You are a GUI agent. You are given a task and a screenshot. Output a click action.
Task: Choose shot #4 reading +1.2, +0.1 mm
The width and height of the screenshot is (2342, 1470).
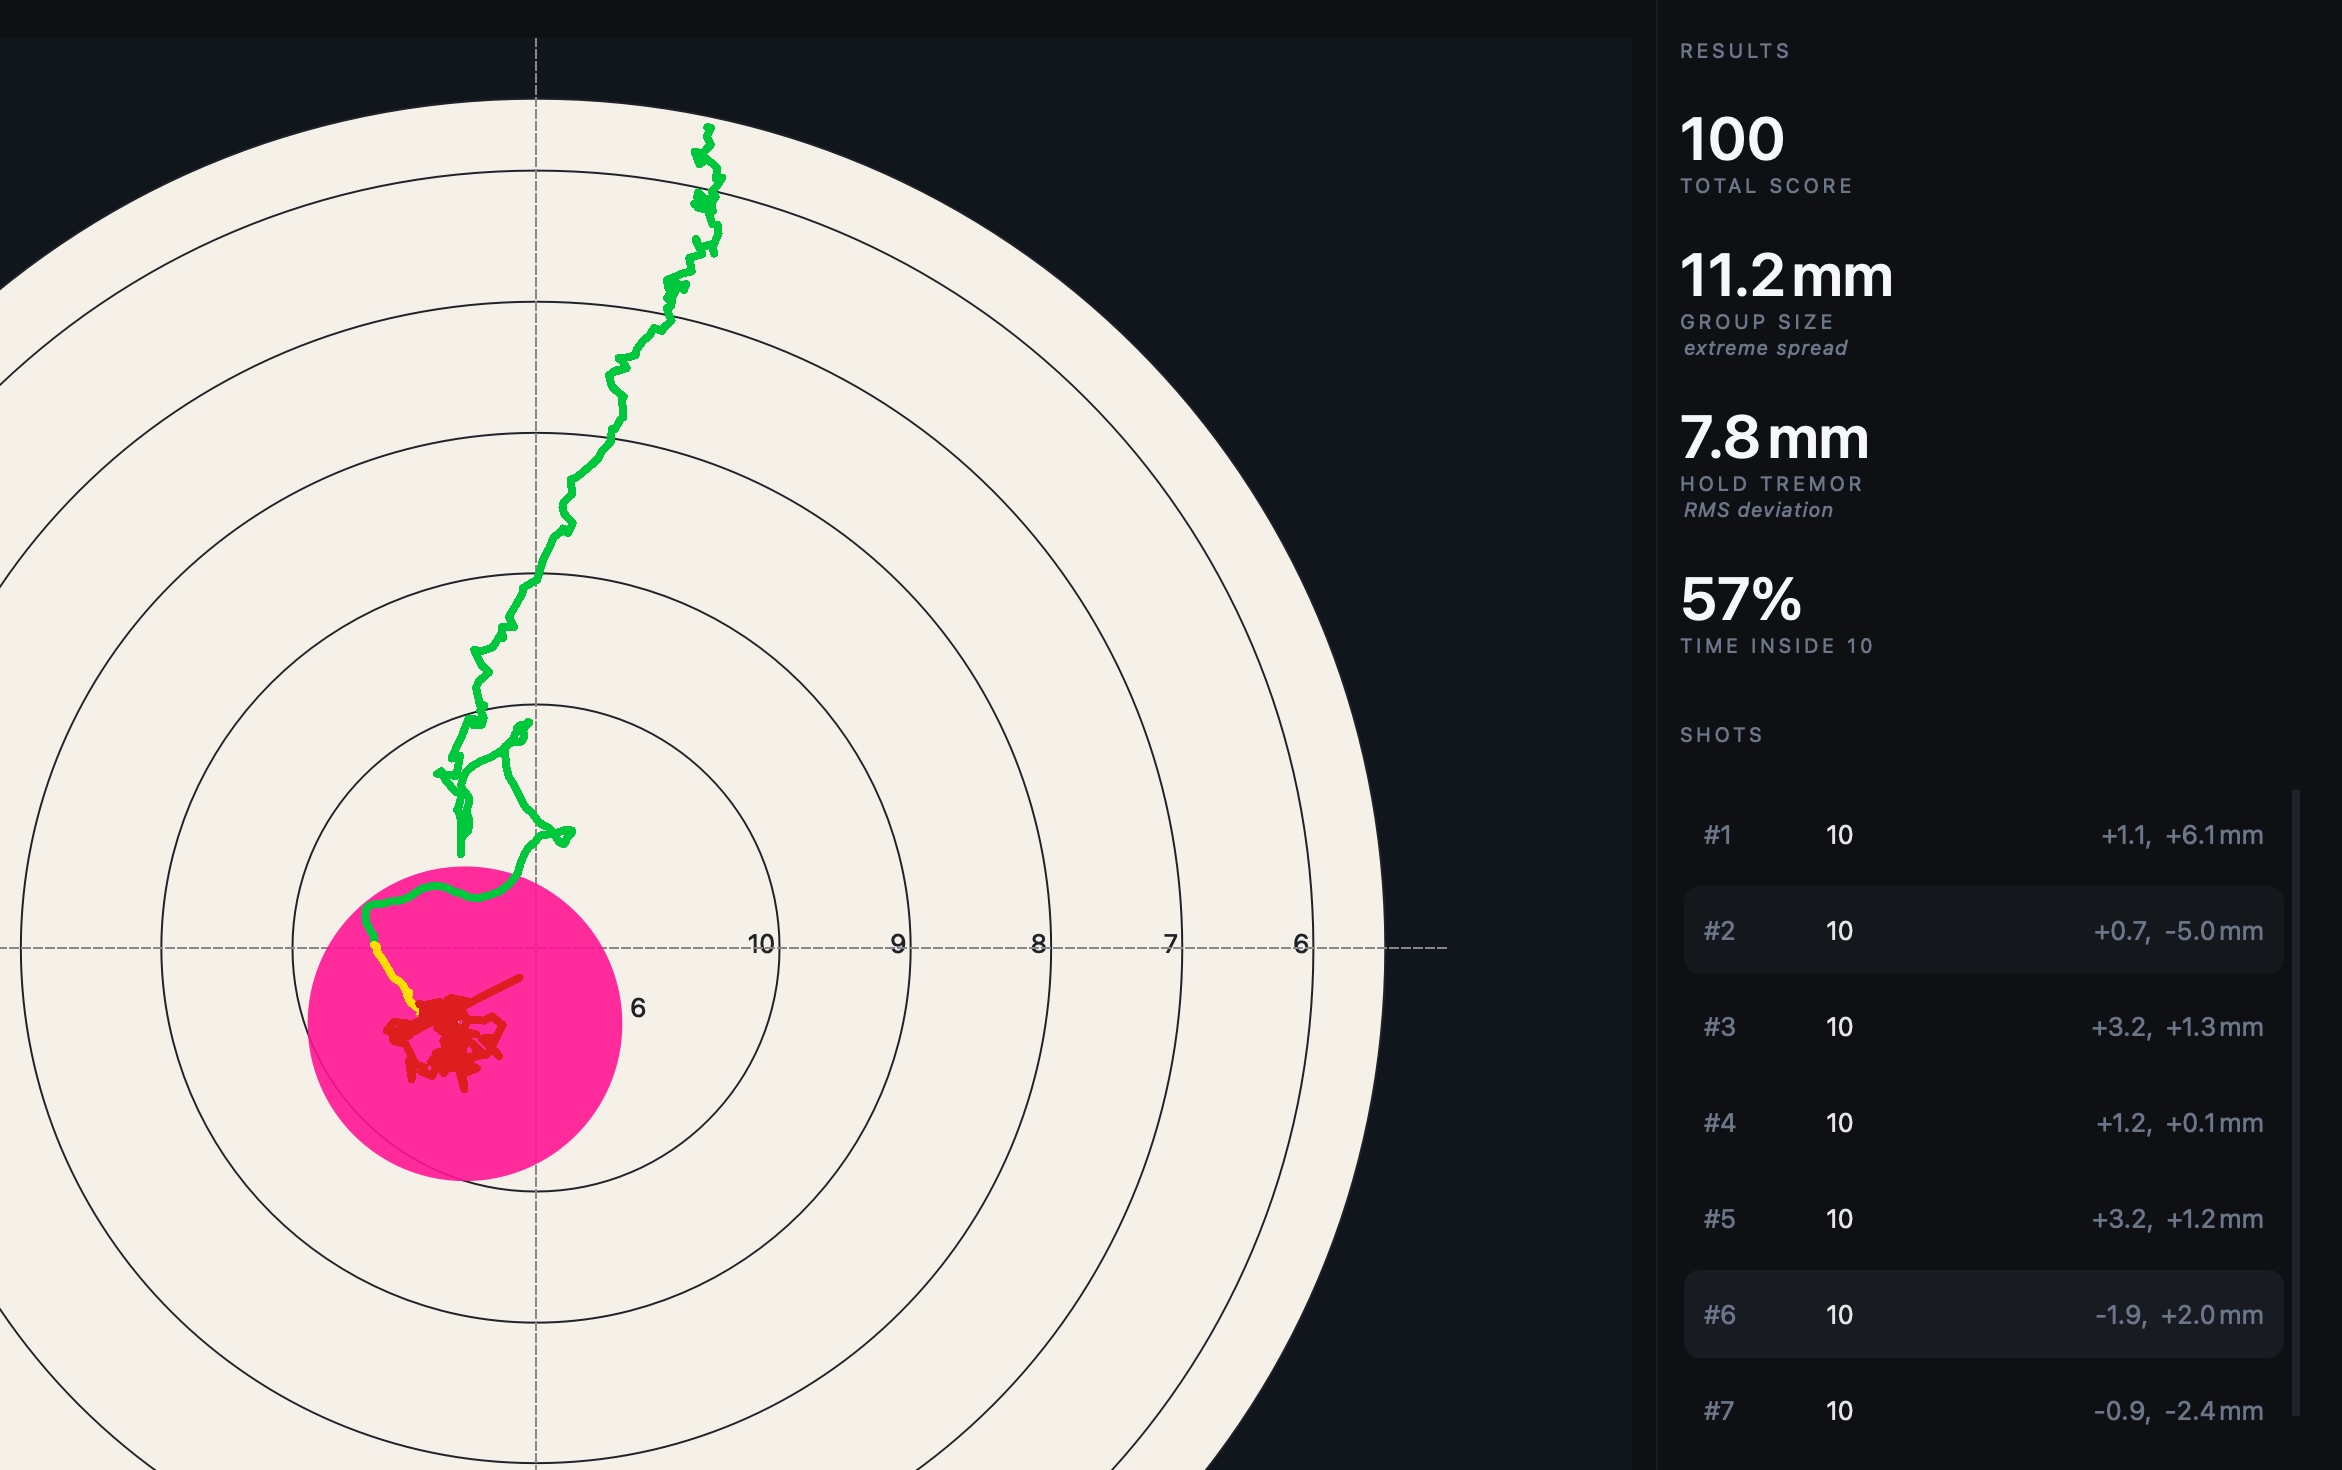click(1983, 1123)
